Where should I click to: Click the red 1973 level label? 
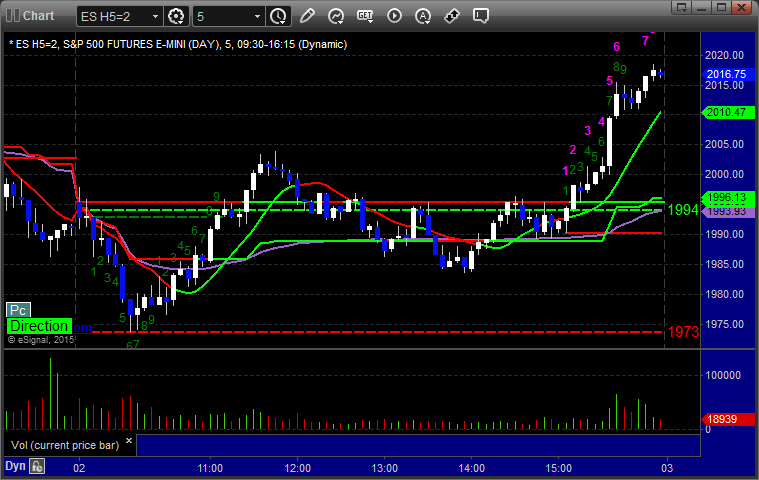point(683,332)
